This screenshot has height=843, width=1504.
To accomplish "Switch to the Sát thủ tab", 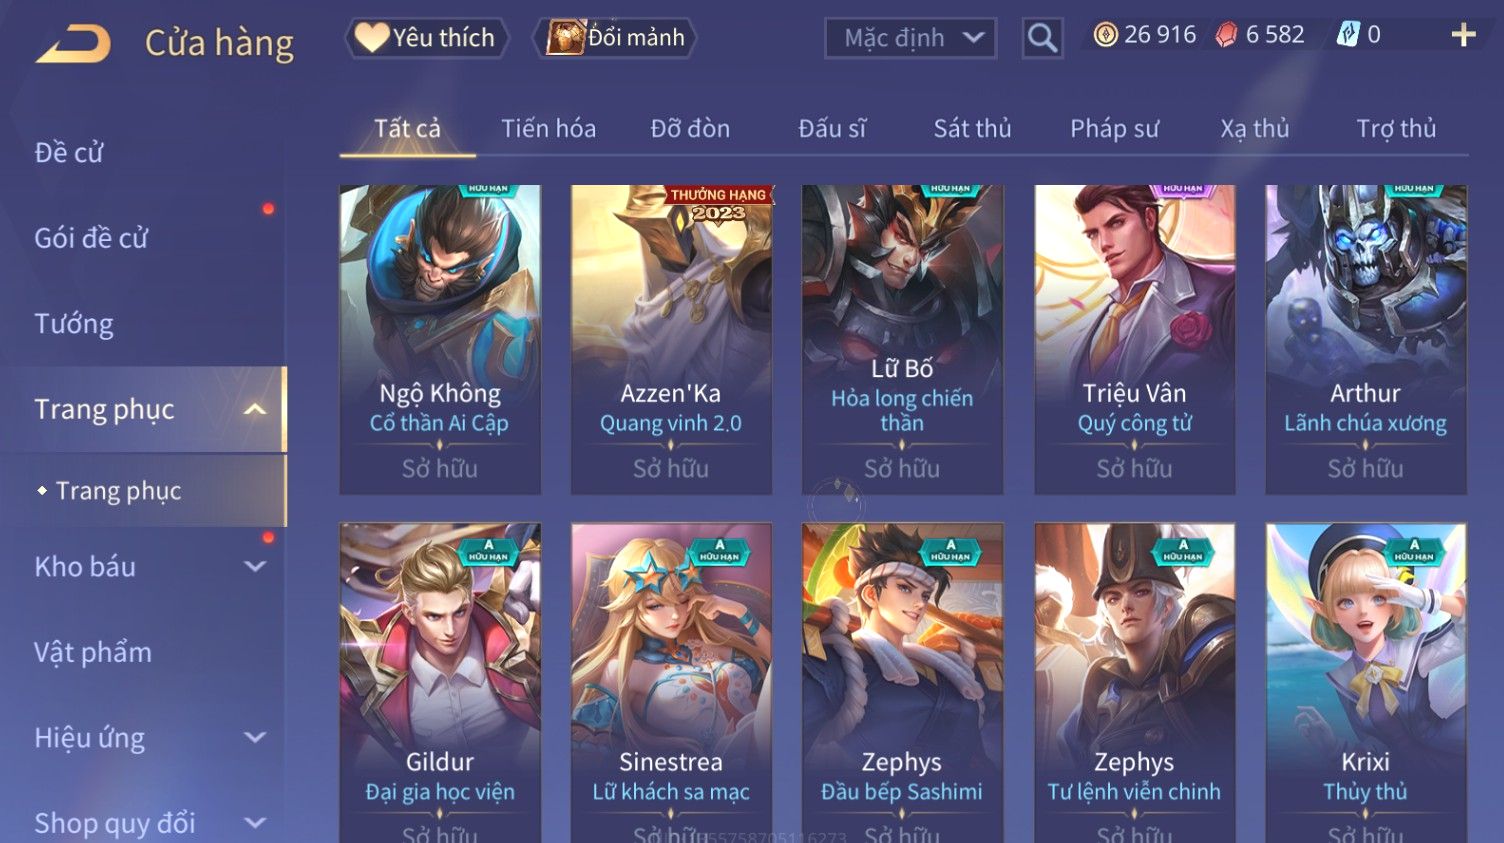I will pyautogui.click(x=972, y=129).
